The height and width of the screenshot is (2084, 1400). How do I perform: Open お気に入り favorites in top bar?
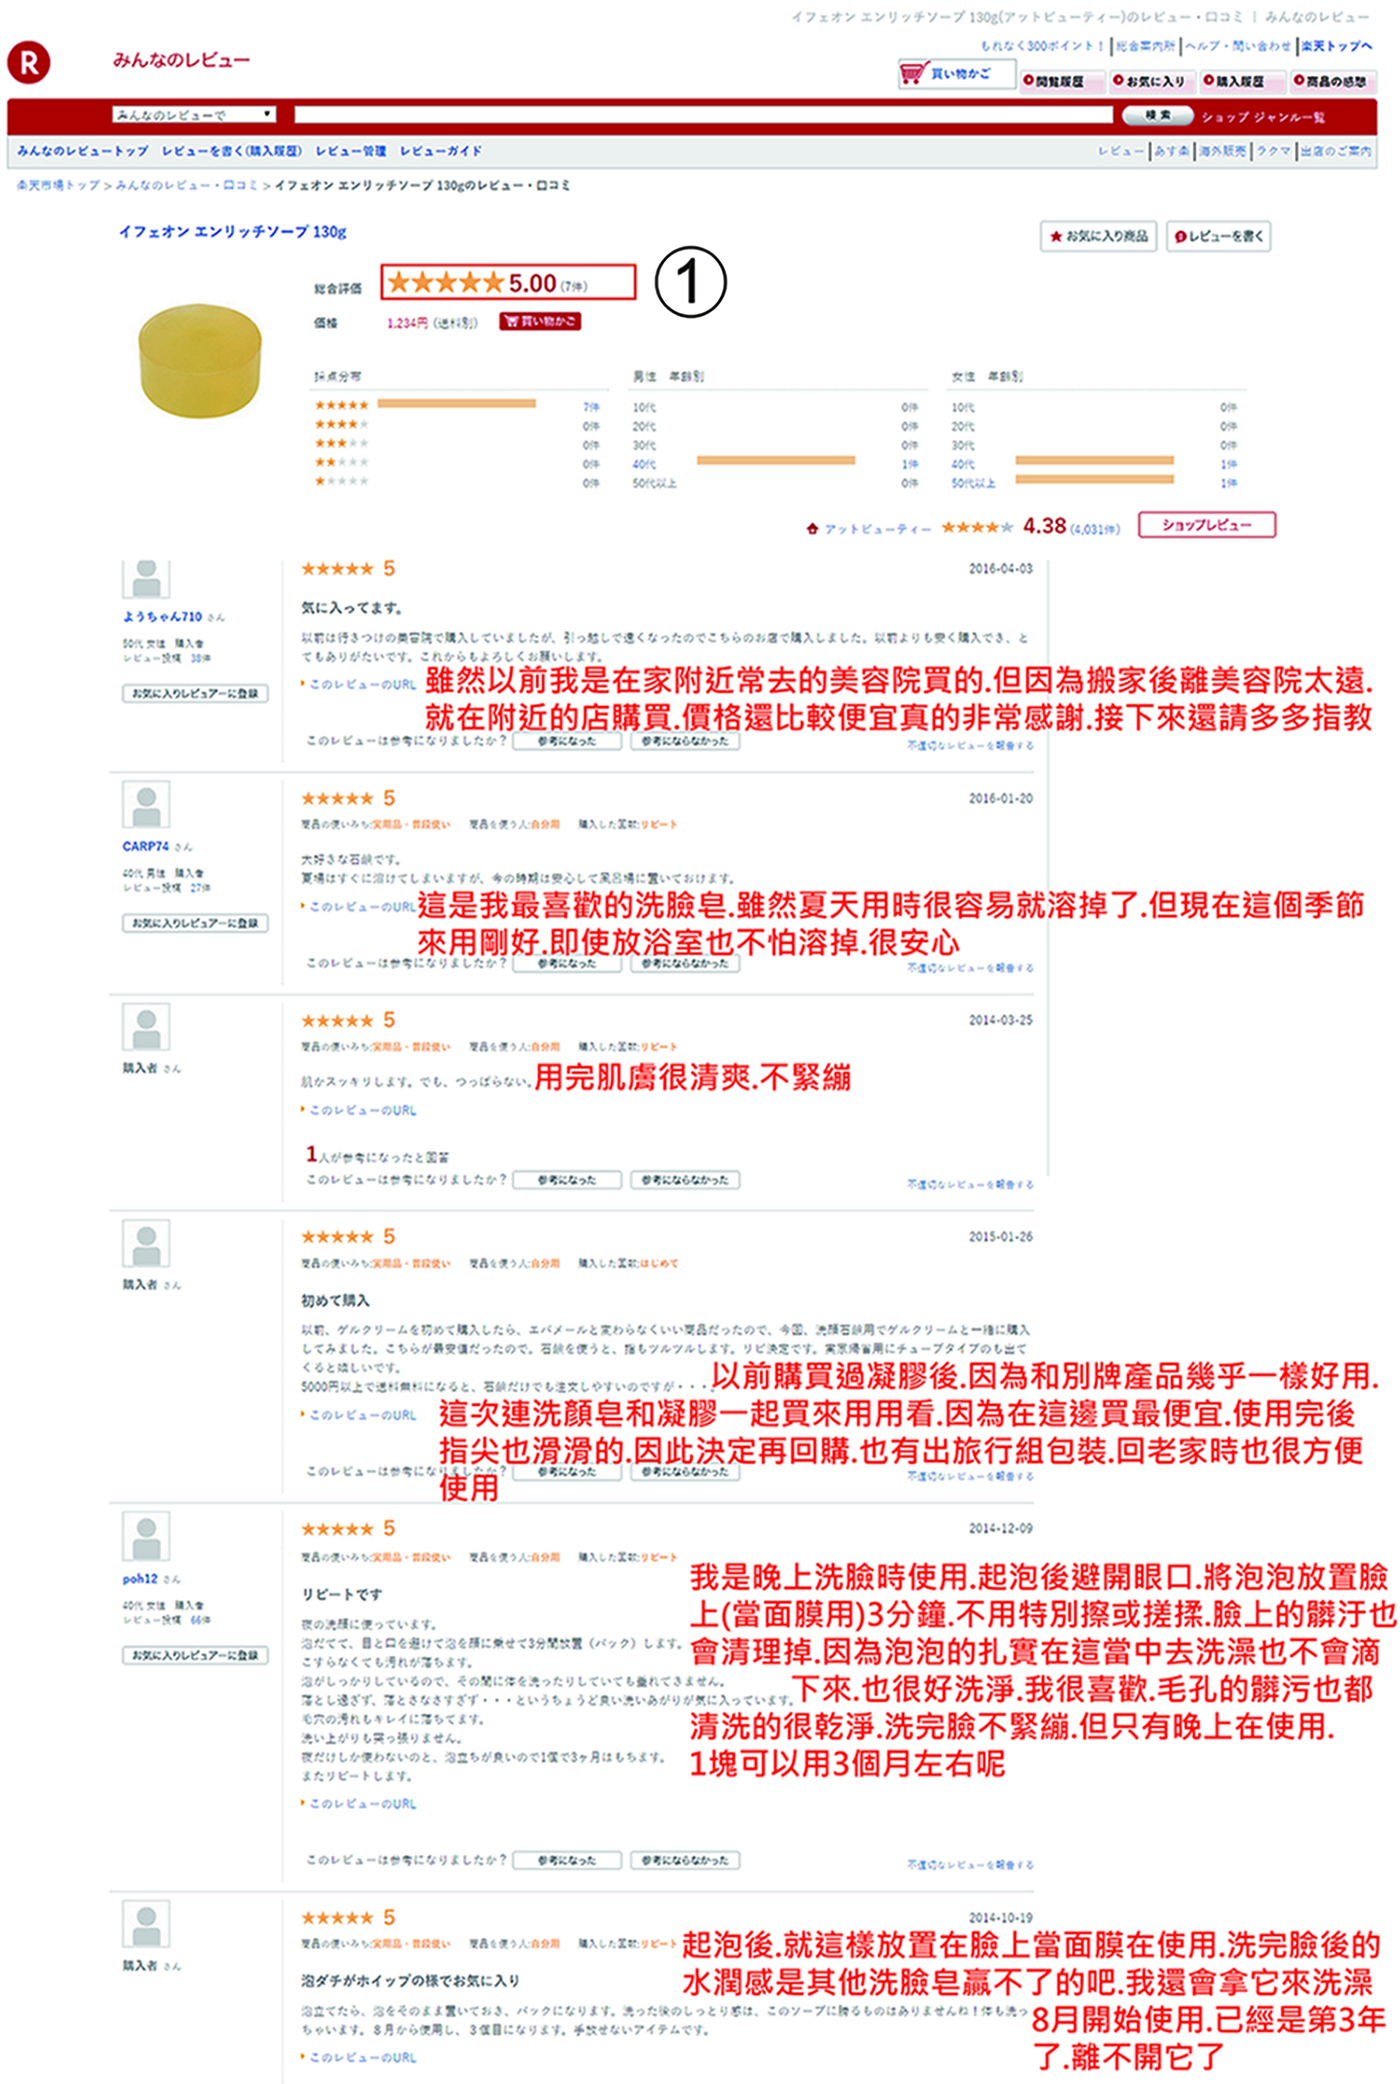point(1149,81)
